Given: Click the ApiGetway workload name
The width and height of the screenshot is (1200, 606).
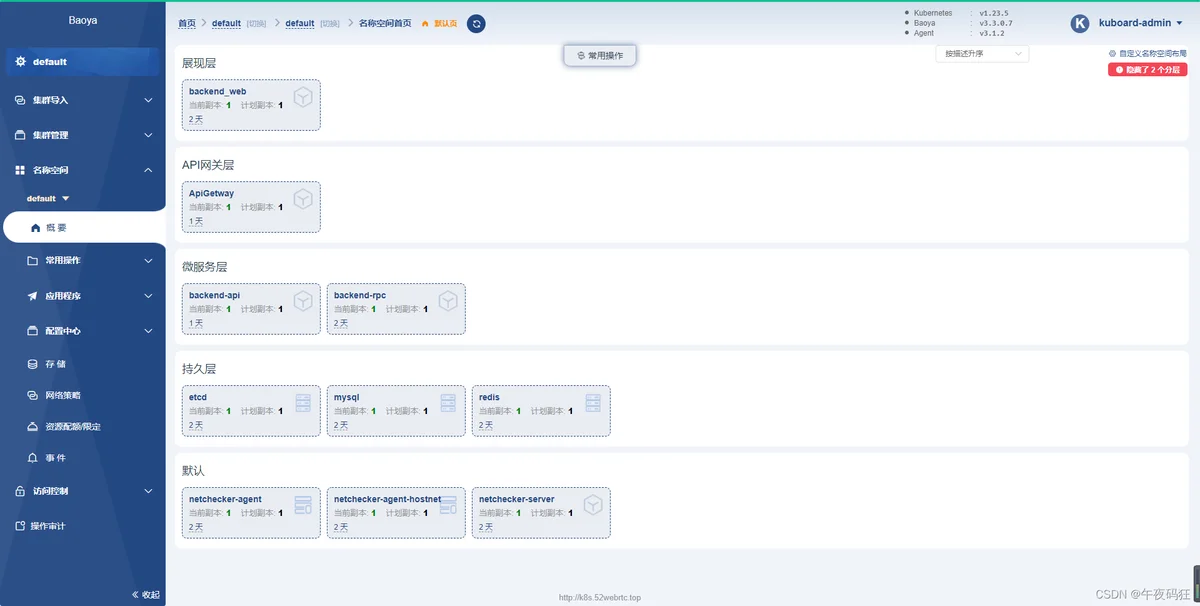Looking at the screenshot, I should 211,193.
